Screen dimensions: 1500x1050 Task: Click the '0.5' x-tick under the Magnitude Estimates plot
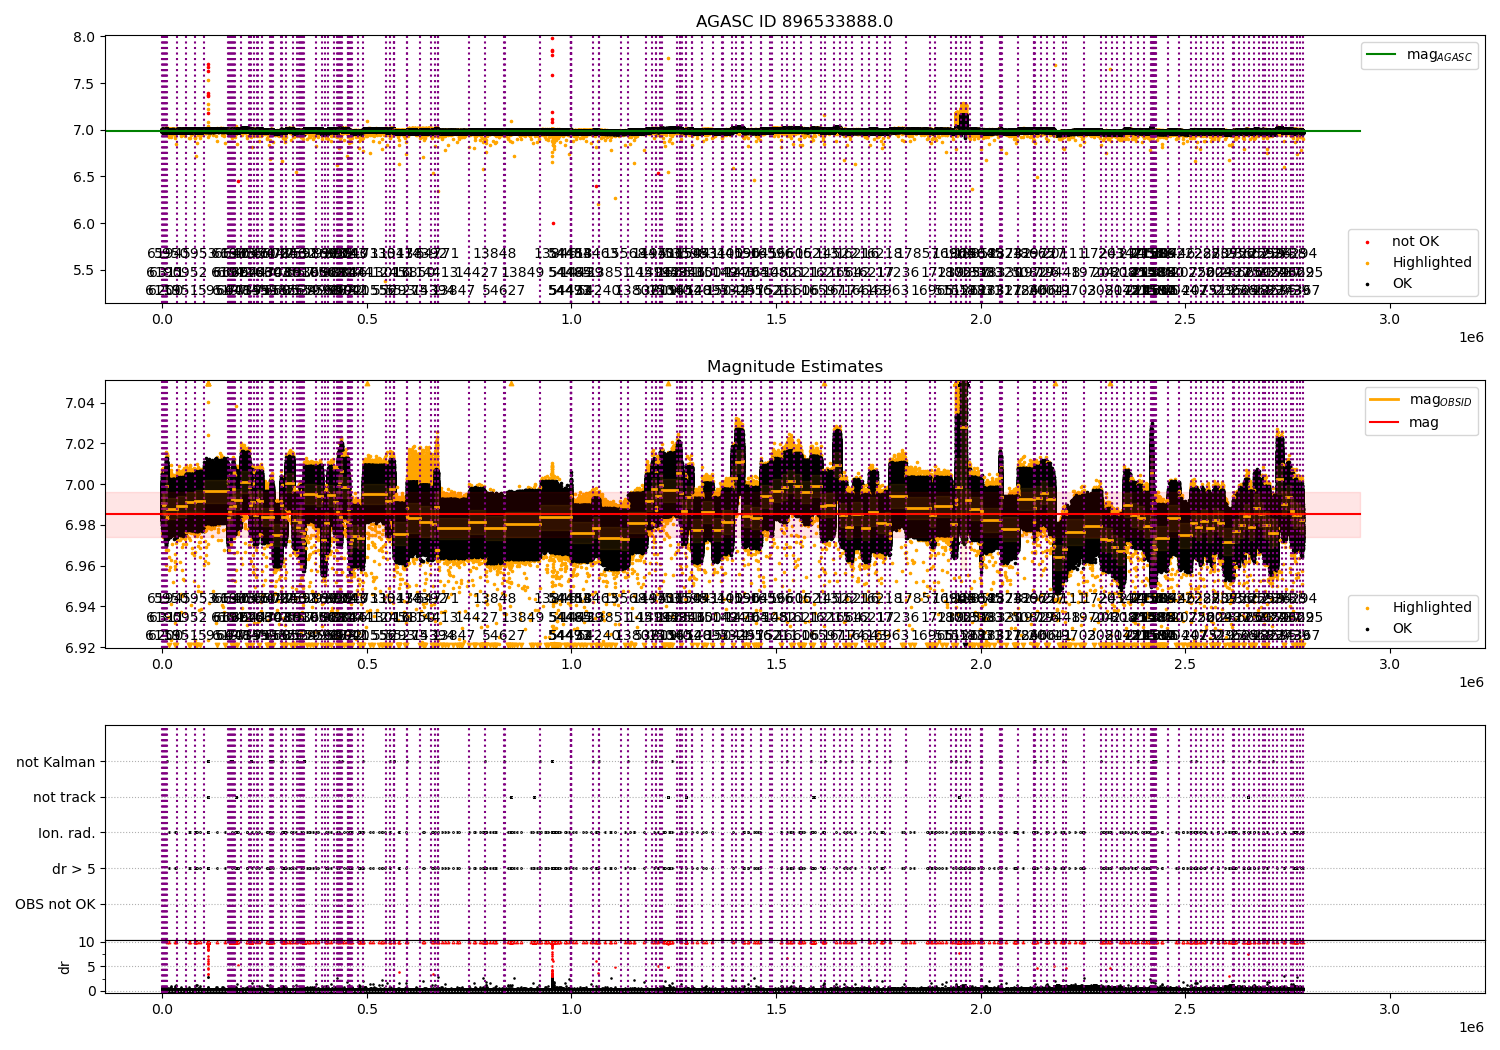pyautogui.click(x=367, y=664)
